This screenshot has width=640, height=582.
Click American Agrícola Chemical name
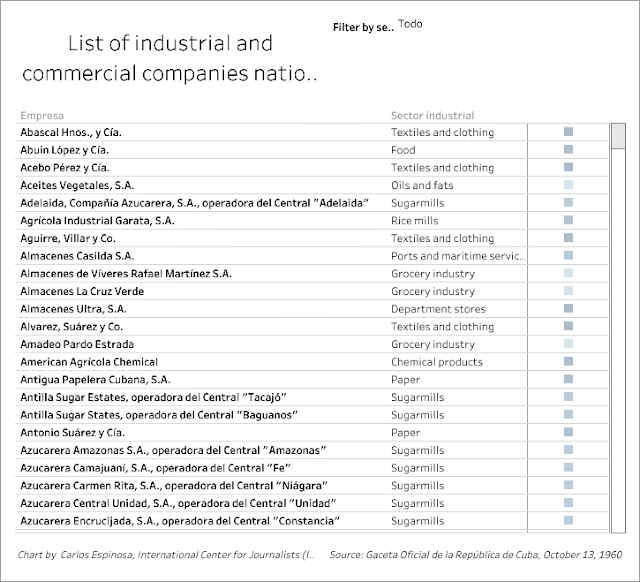tap(89, 362)
